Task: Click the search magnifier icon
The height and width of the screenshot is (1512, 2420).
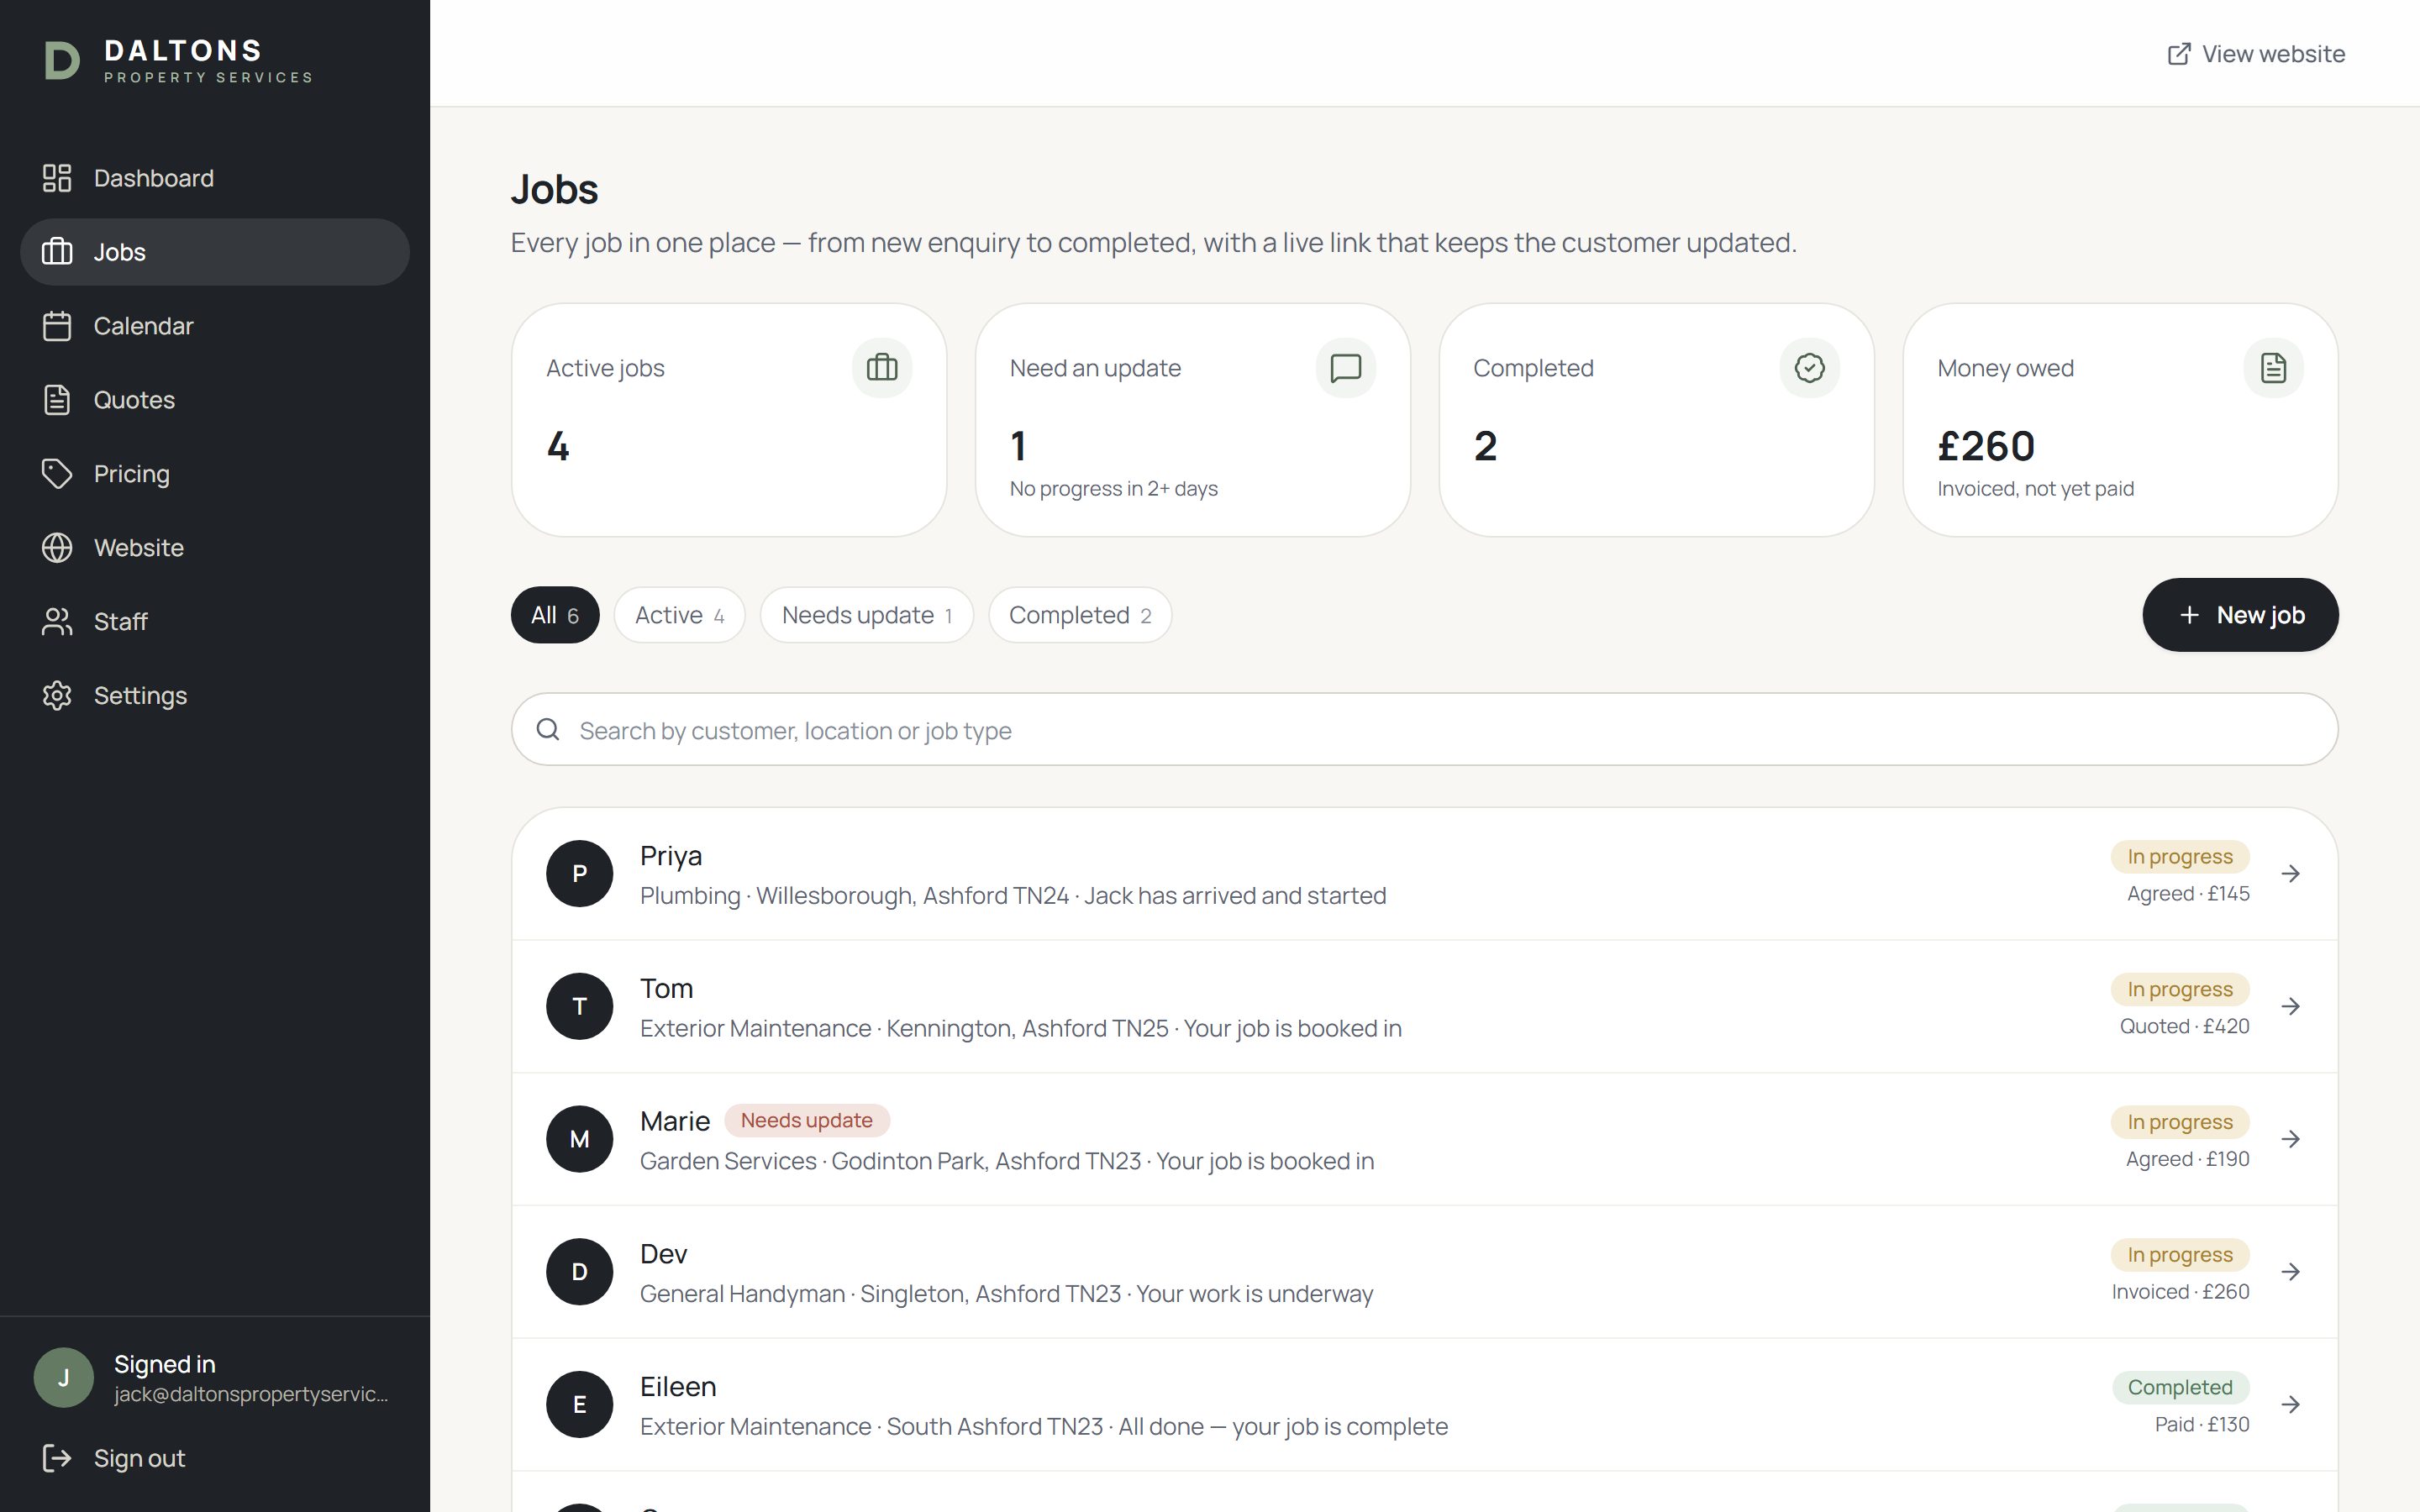Action: coord(548,730)
